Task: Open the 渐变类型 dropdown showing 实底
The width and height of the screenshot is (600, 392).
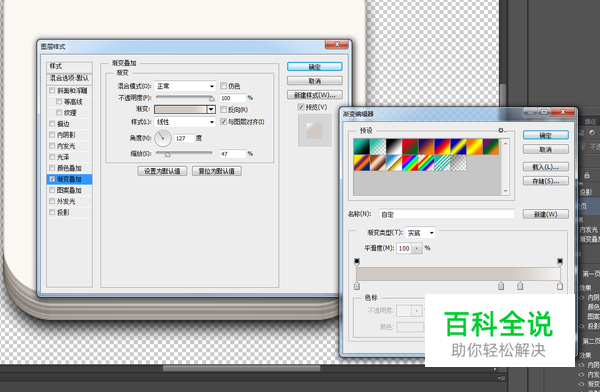Action: coord(420,233)
